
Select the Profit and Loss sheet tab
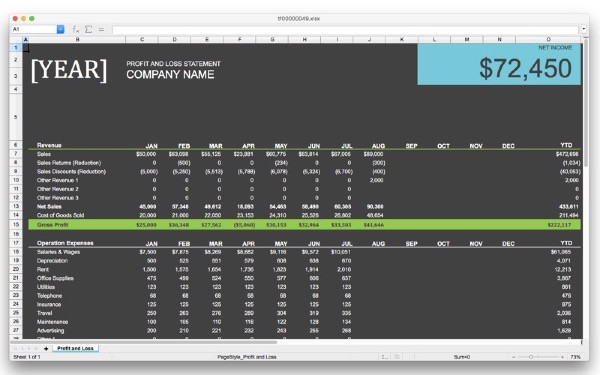click(75, 348)
